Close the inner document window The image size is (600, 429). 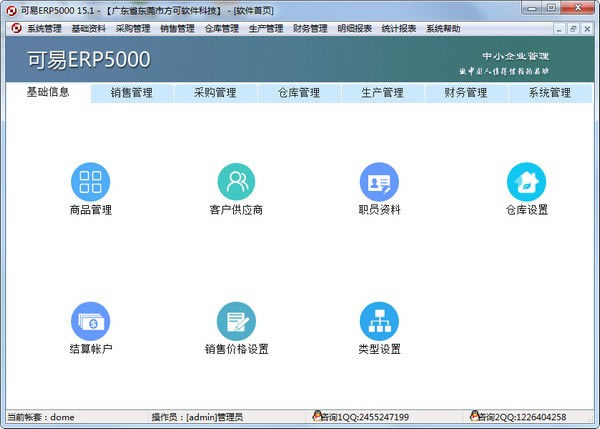coord(587,29)
